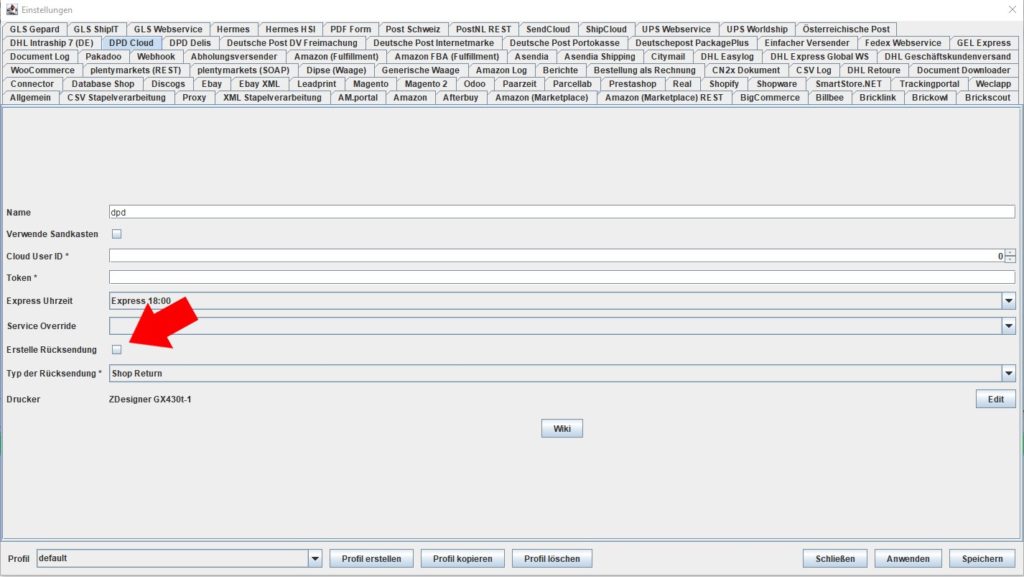Switch to the GLS Gepard tab
Image resolution: width=1024 pixels, height=577 pixels.
(34, 29)
